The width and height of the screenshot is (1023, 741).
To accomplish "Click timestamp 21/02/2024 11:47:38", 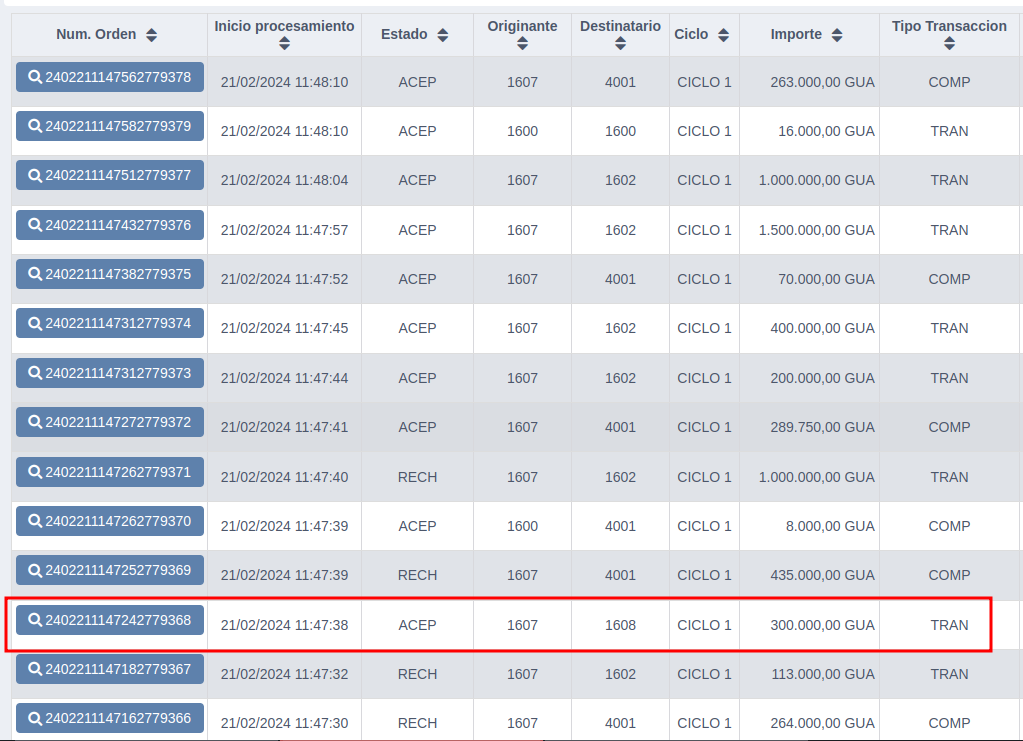I will 284,625.
